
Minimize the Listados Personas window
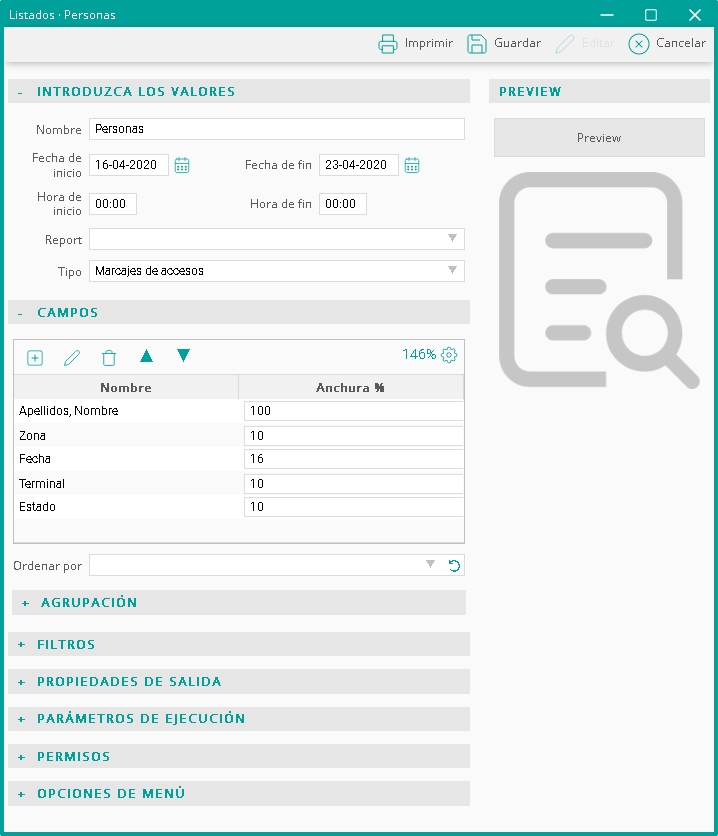pyautogui.click(x=607, y=14)
